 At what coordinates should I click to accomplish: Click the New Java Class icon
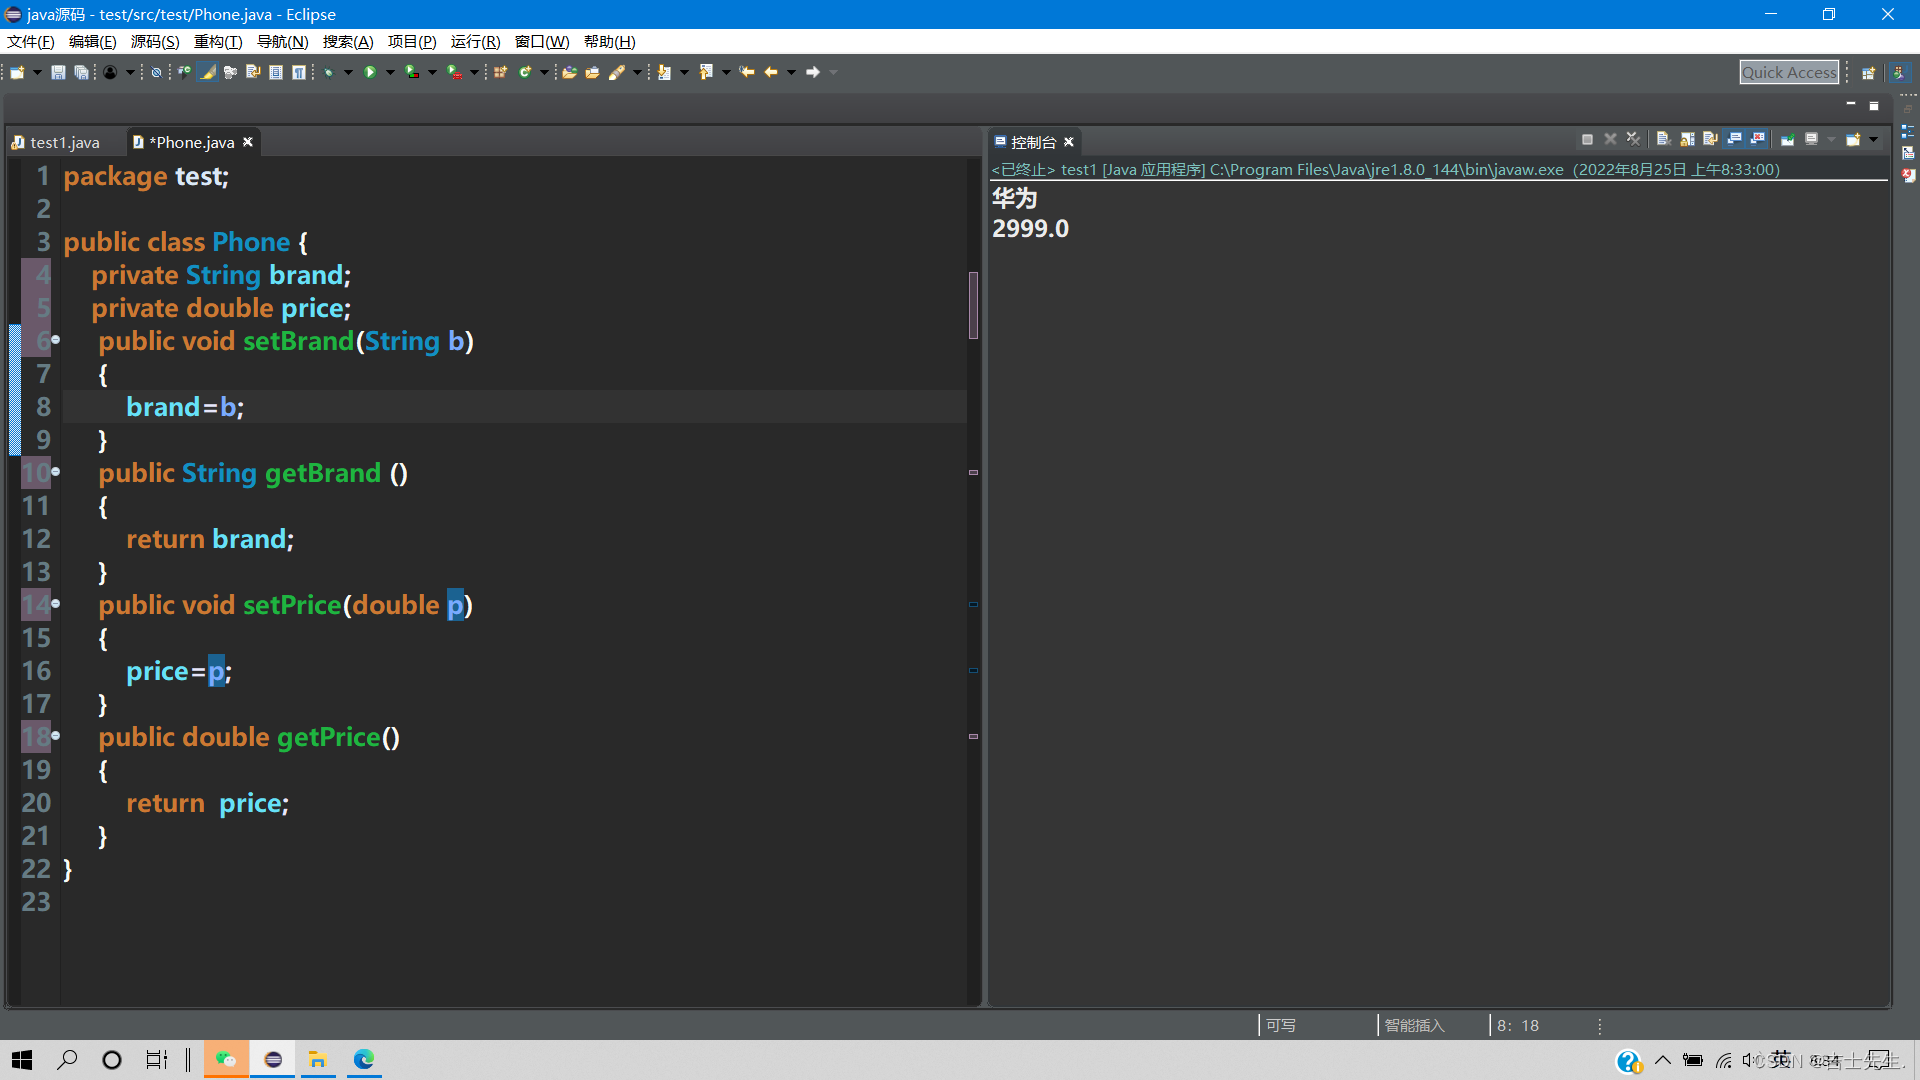pyautogui.click(x=524, y=72)
